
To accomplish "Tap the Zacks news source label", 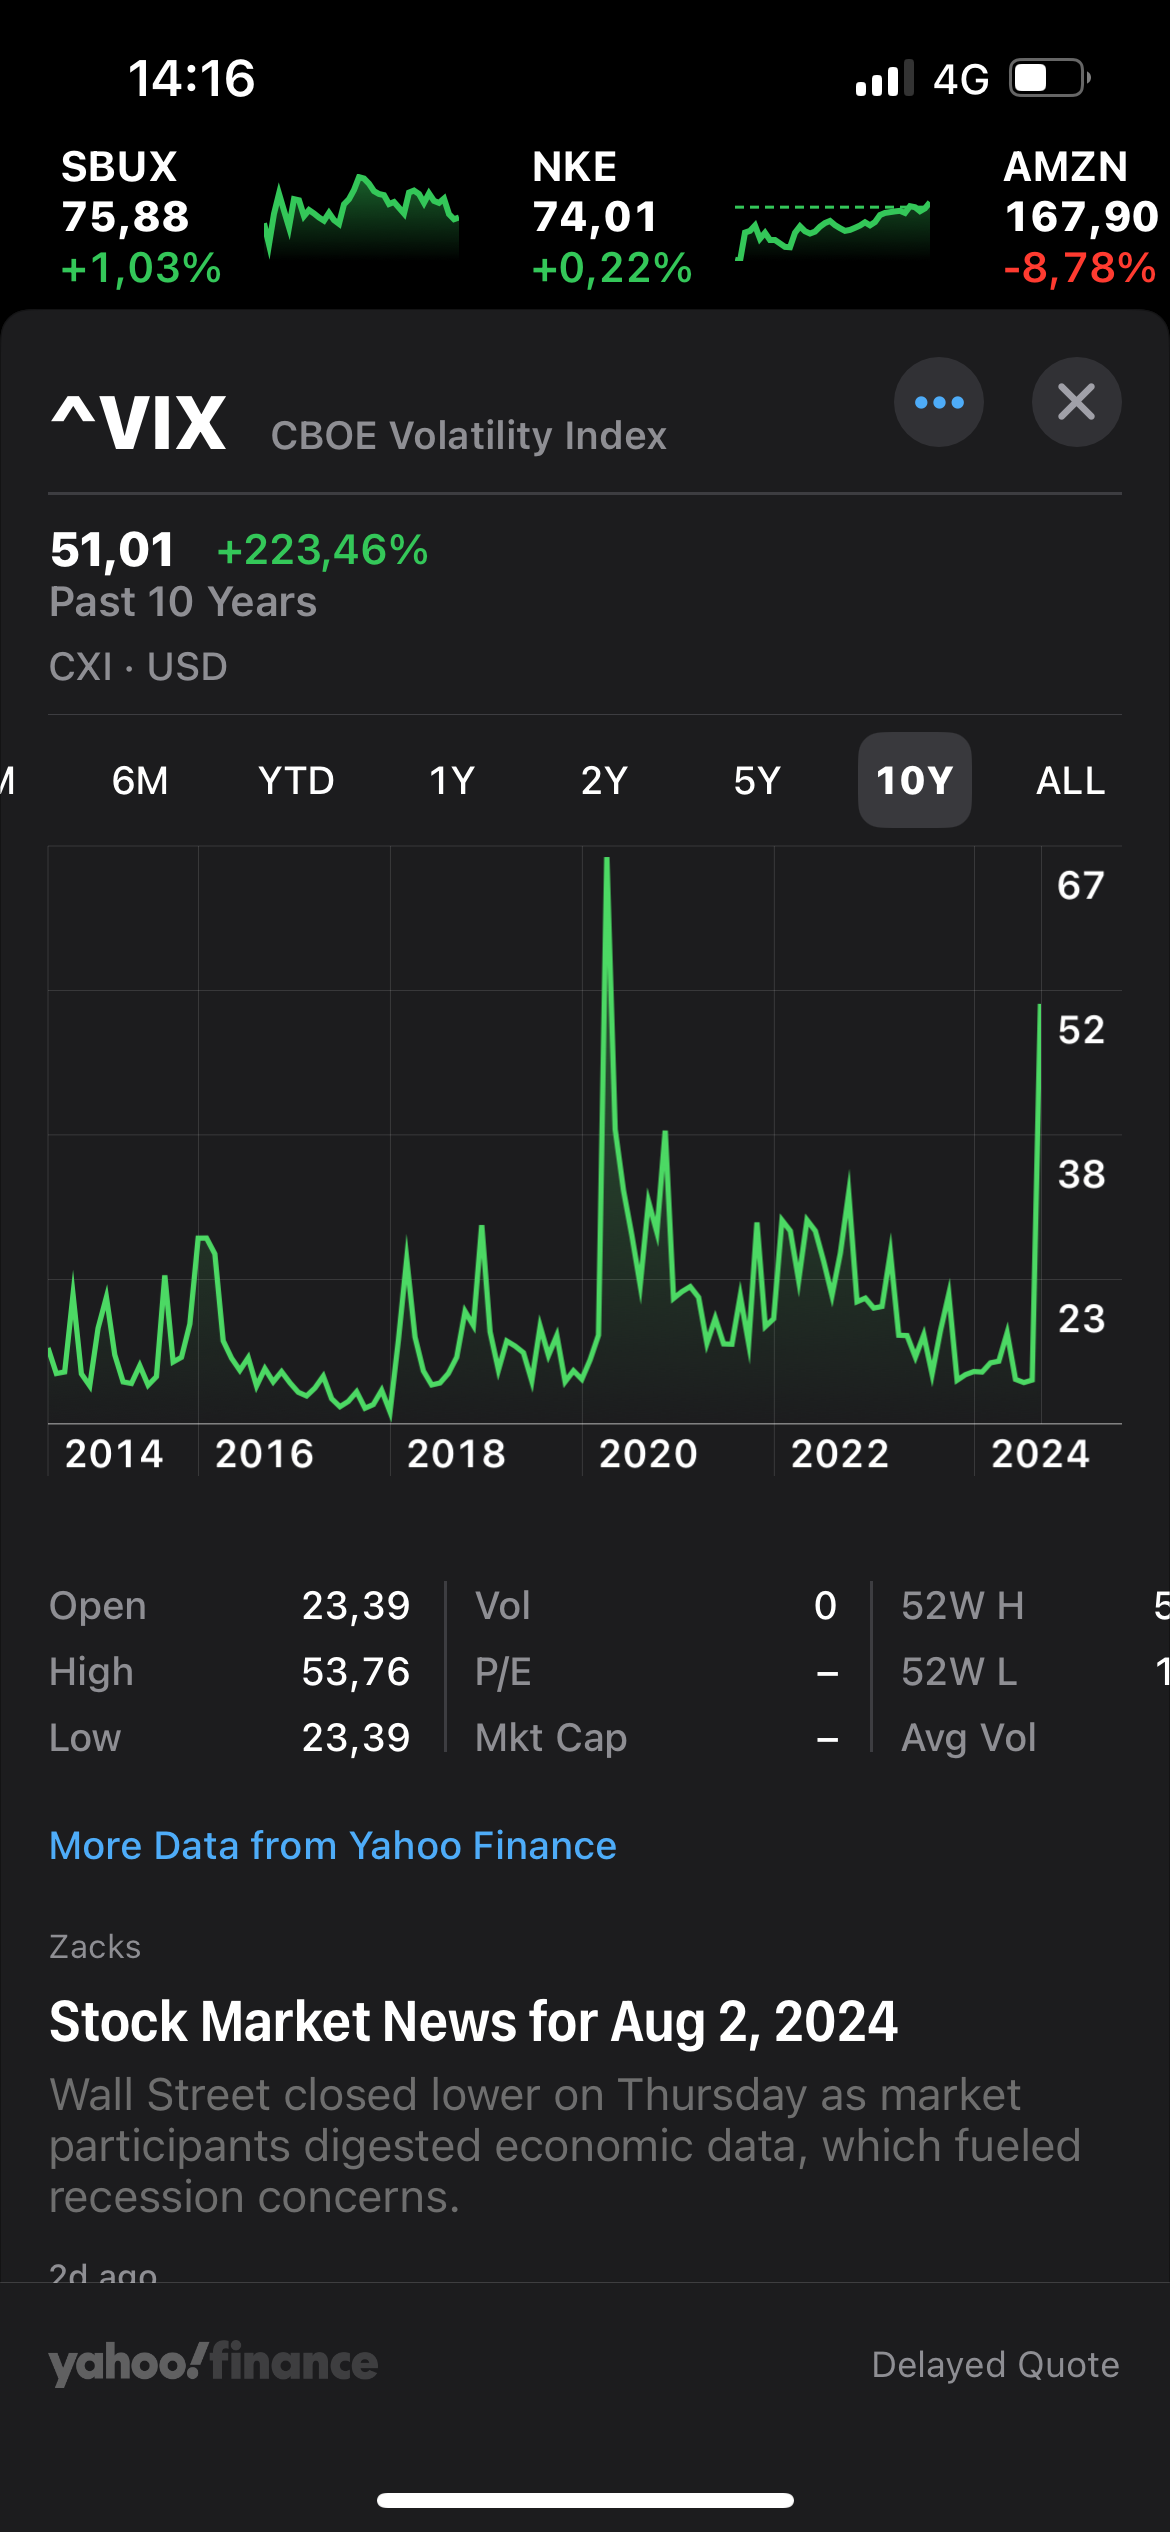I will (95, 1946).
